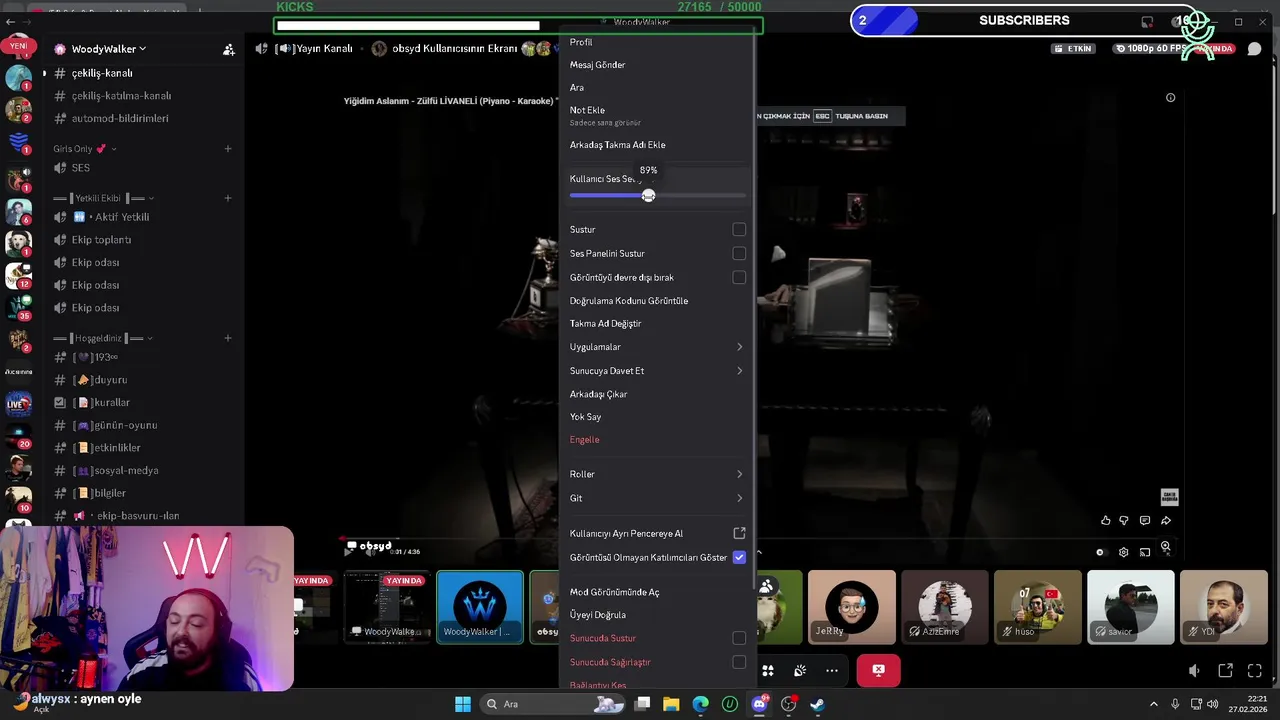Open the chat bubble icon at top right
1280x720 pixels.
click(1254, 49)
